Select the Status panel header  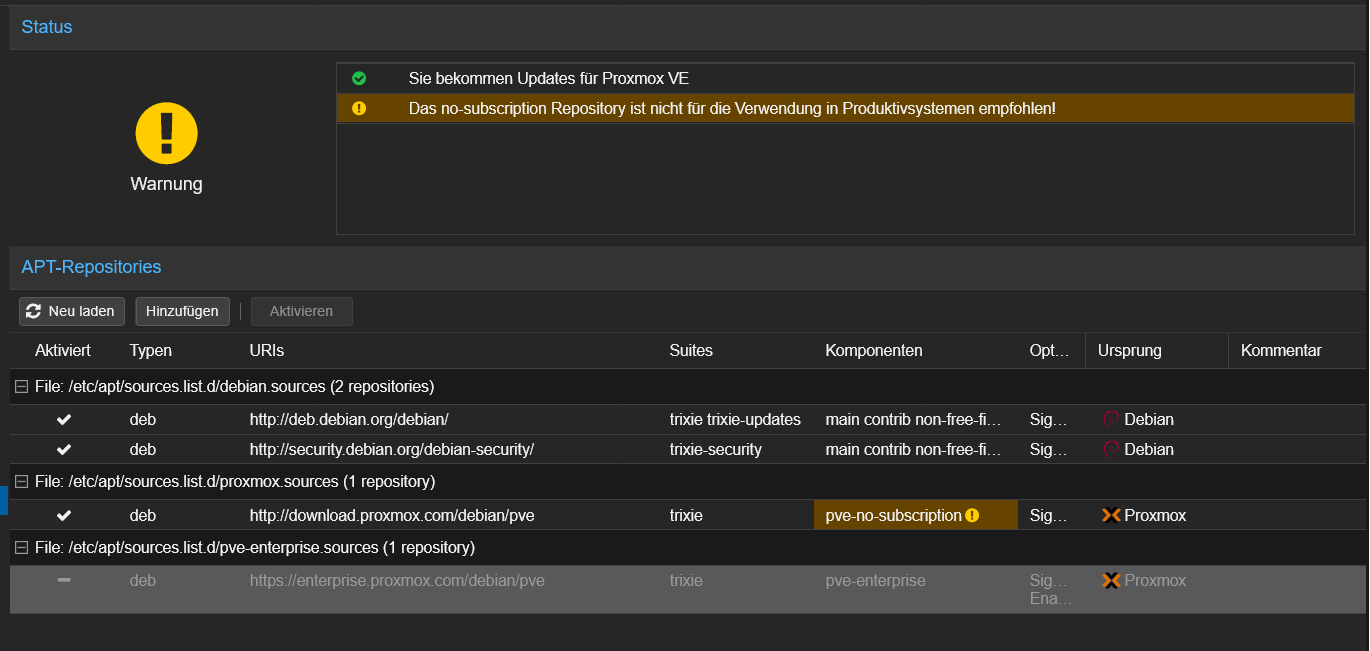pyautogui.click(x=46, y=27)
